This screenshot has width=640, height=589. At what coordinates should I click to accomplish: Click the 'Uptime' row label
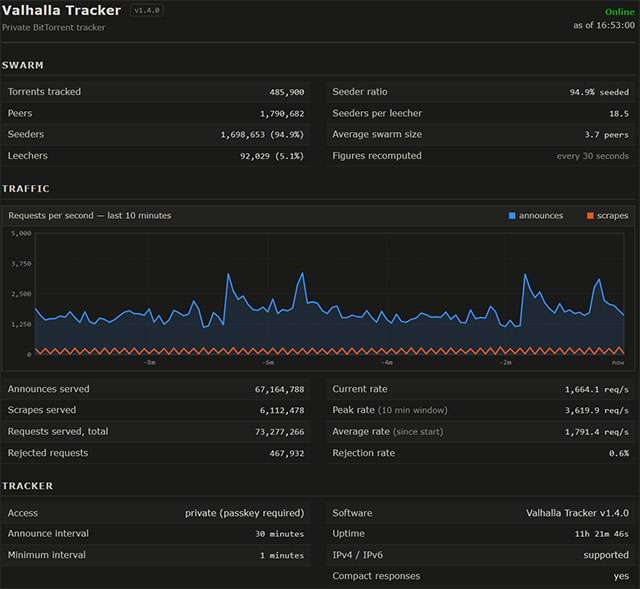pos(348,533)
